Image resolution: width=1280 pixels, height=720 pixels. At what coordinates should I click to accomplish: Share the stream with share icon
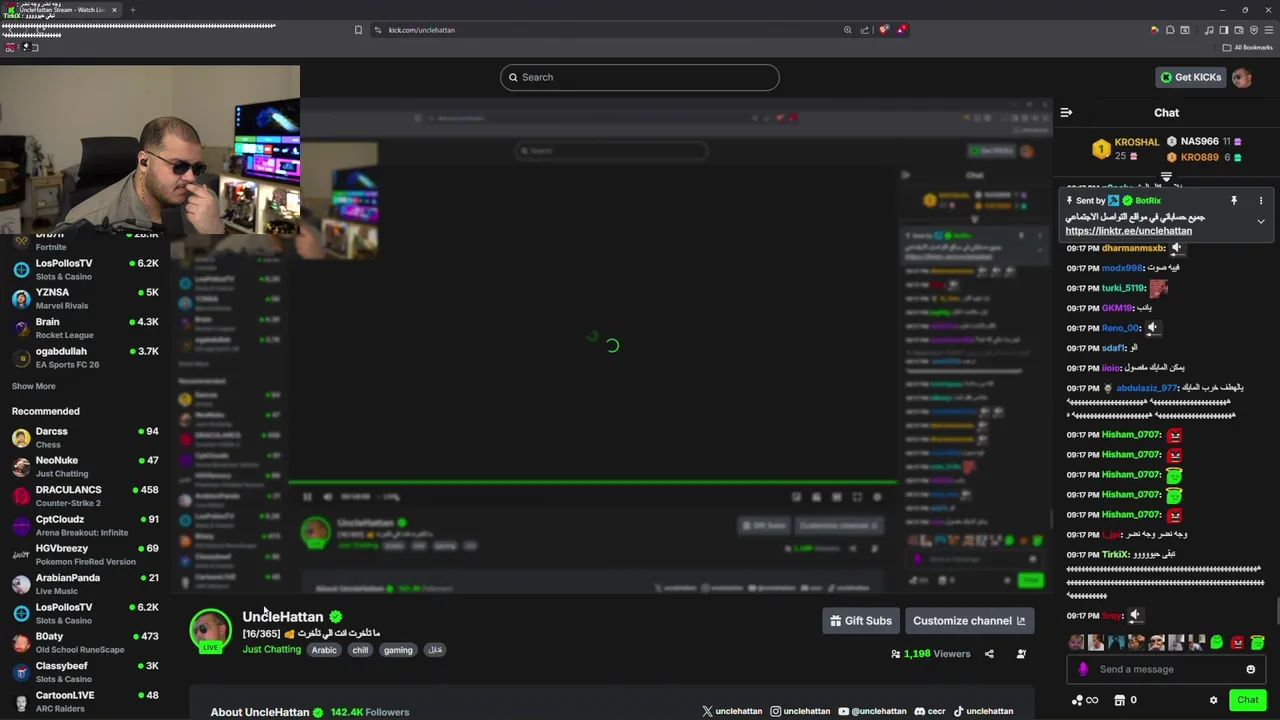[x=989, y=654]
